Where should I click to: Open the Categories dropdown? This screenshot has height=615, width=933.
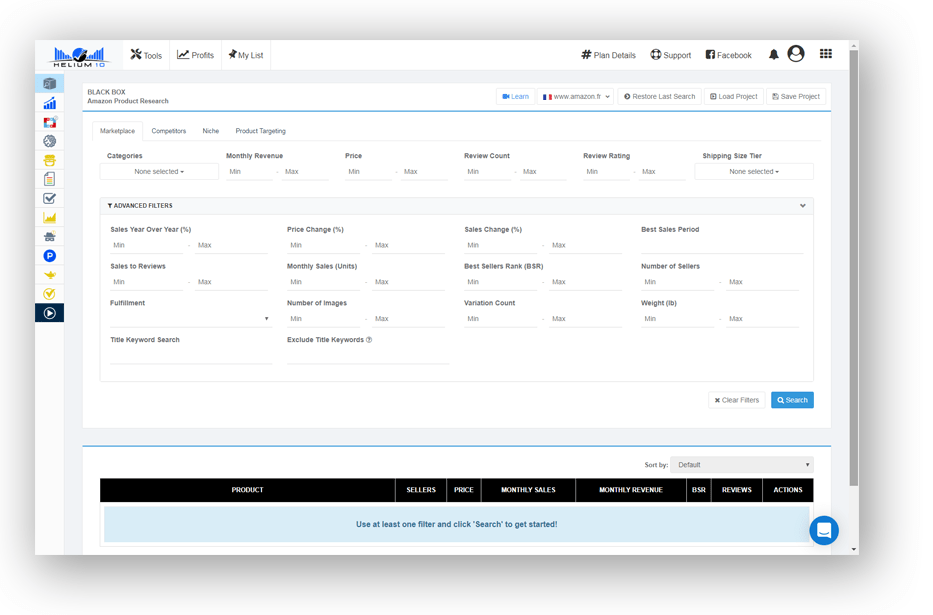tap(159, 172)
